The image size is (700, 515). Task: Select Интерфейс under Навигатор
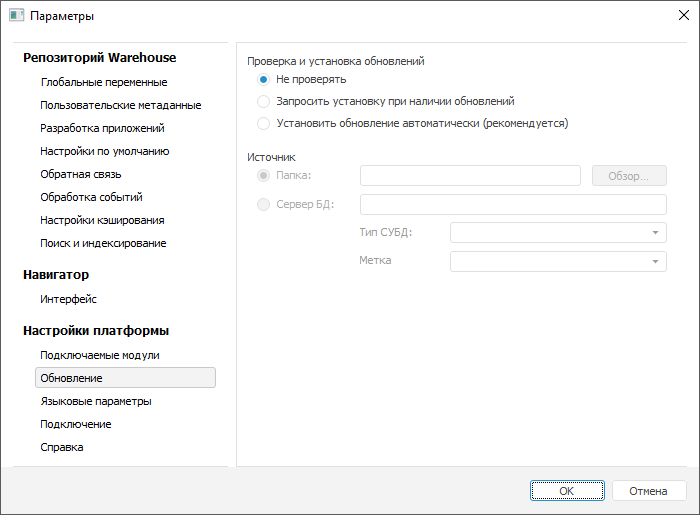pos(68,299)
